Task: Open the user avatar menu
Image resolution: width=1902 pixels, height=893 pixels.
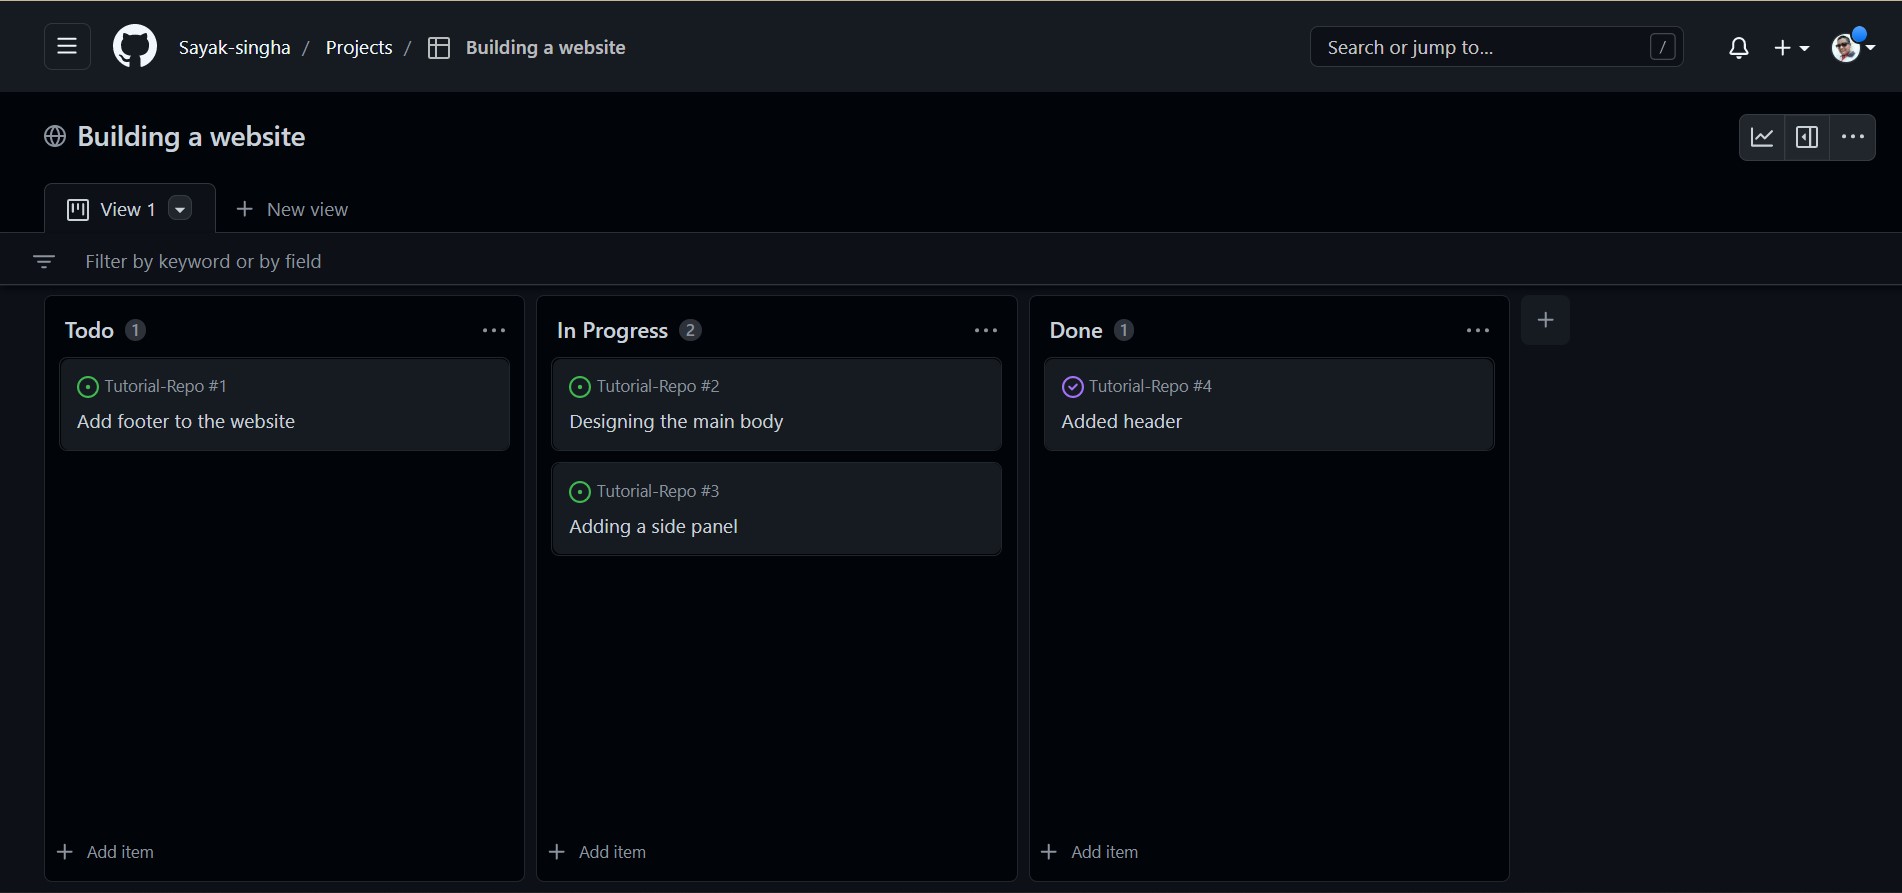Action: 1852,46
